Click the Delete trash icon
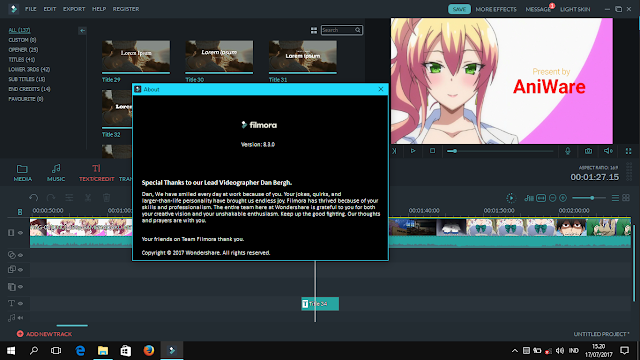Screen dimensions: 640x360 pos(107,198)
